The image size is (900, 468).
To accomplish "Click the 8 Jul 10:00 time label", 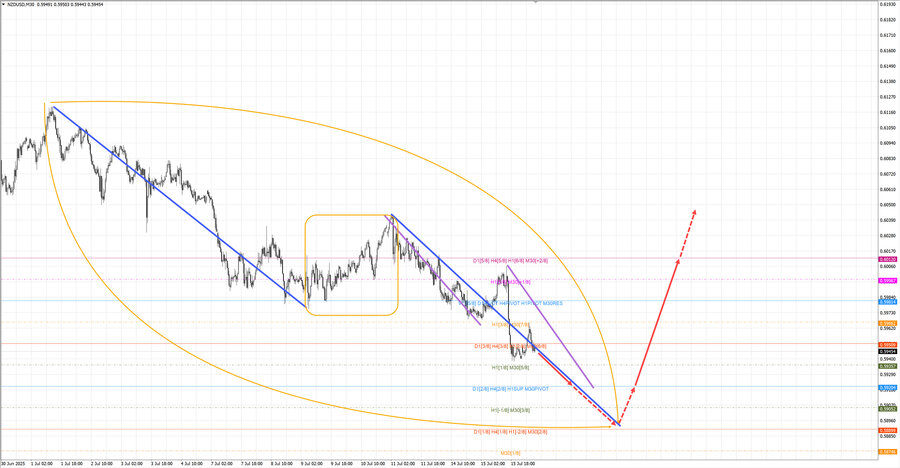I will (281, 463).
